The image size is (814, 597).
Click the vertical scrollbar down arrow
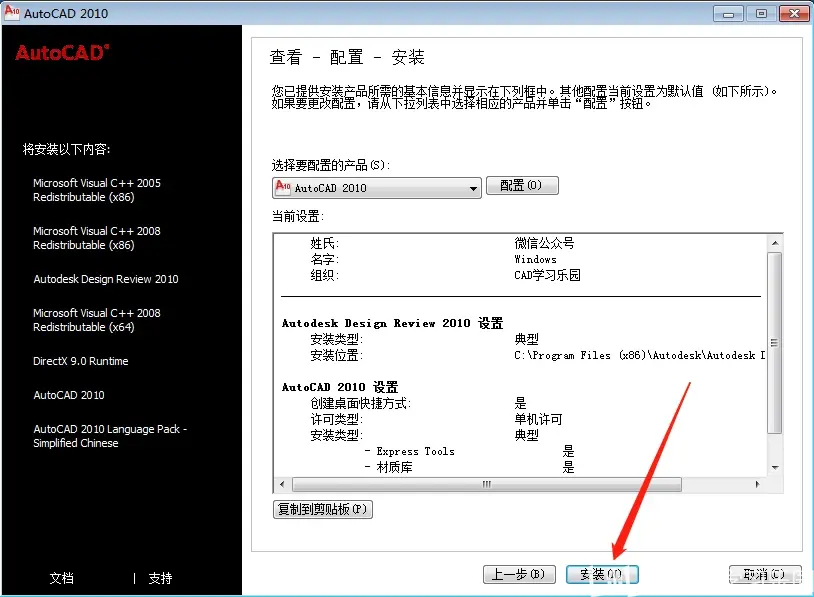(775, 468)
